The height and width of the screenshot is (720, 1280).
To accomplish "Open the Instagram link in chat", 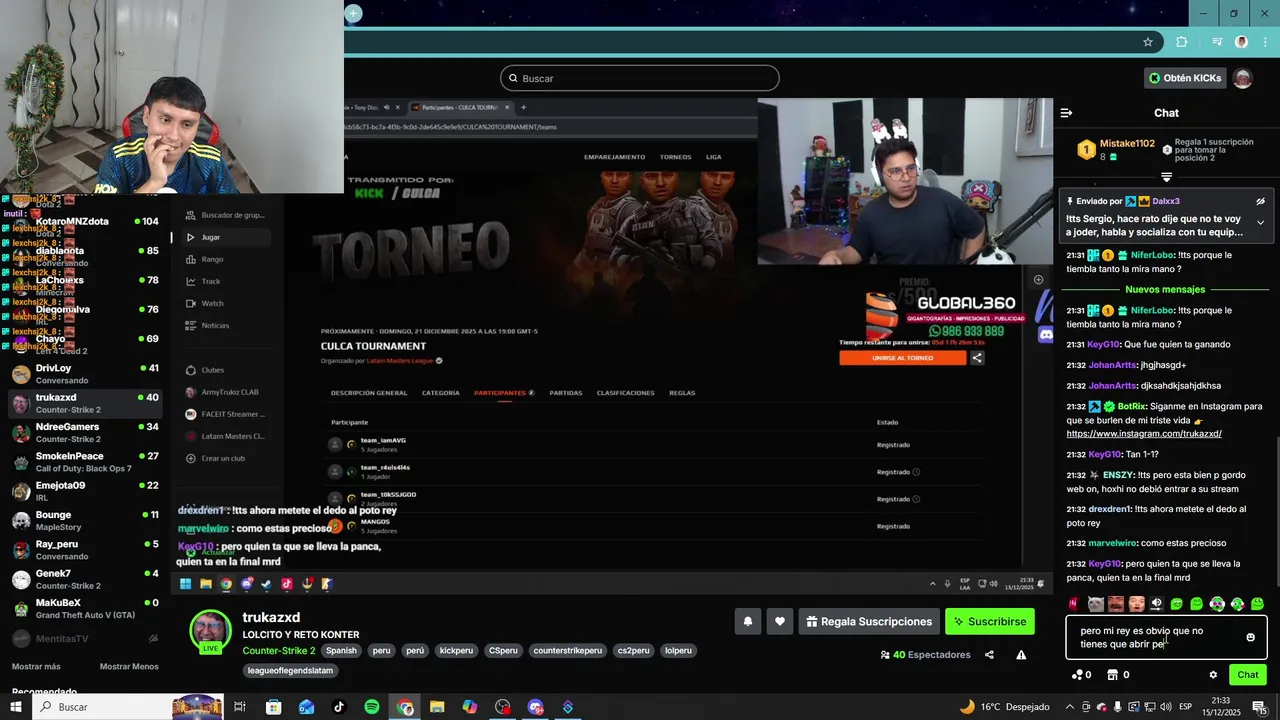I will point(1144,434).
